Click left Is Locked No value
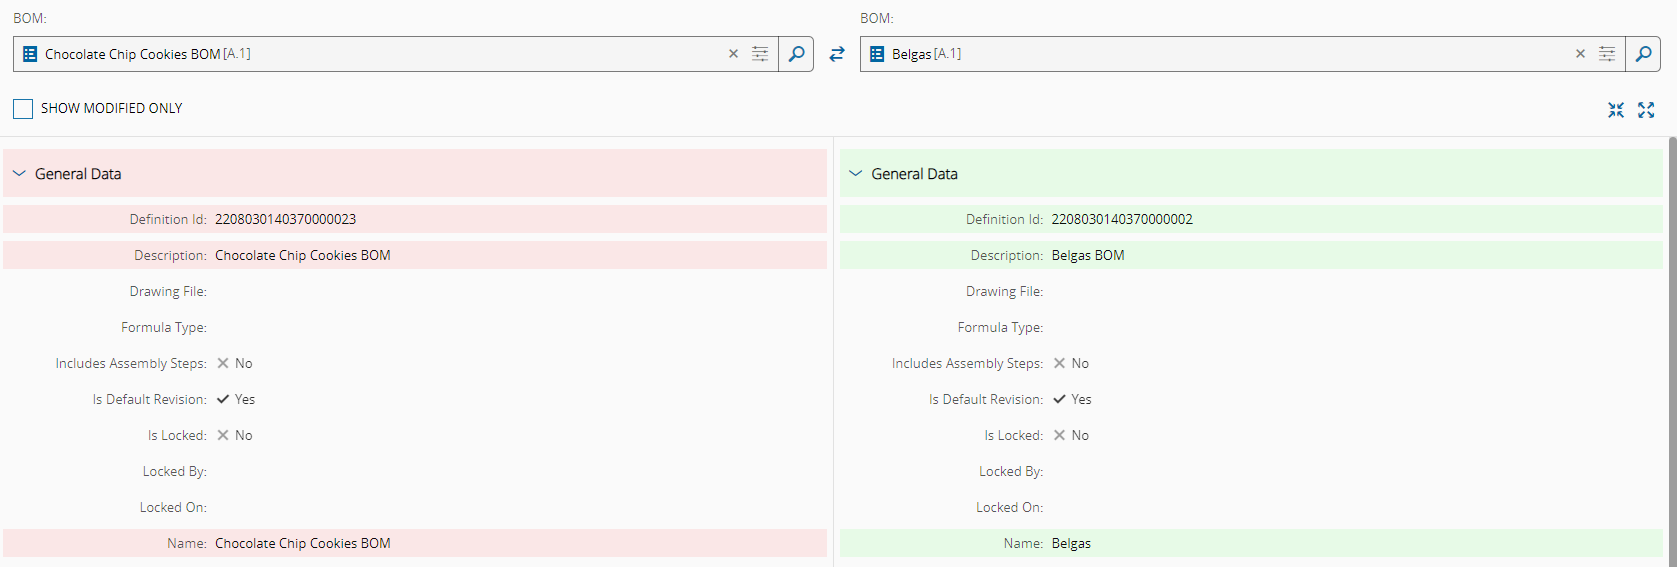Viewport: 1677px width, 567px height. [235, 435]
